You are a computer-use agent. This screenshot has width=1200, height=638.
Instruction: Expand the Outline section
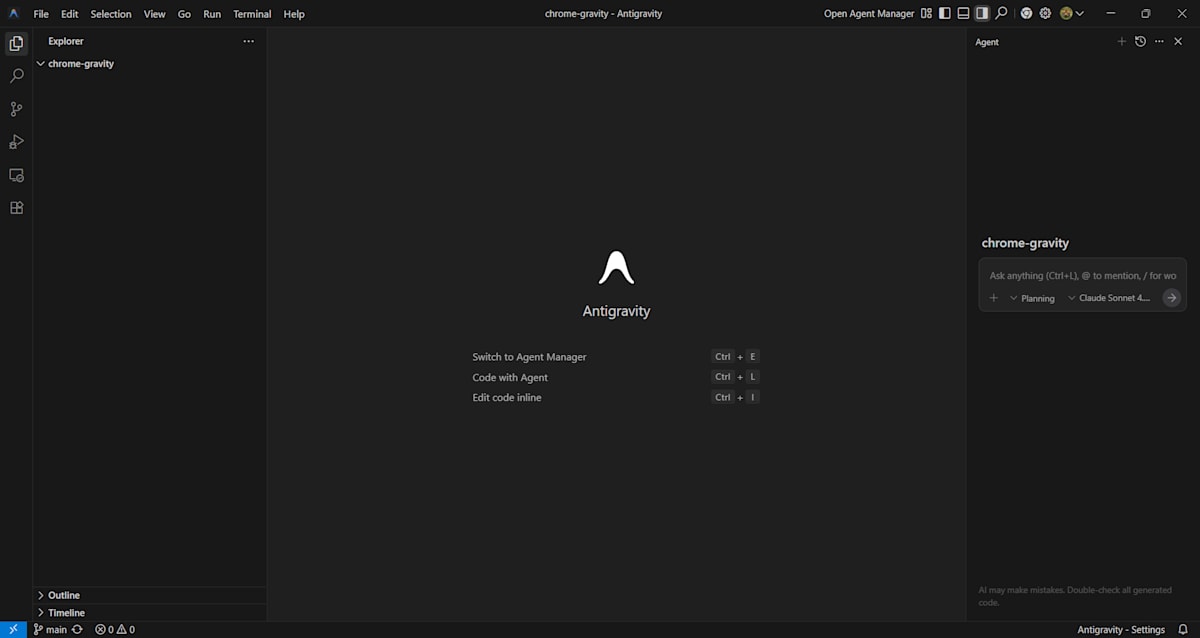point(63,595)
